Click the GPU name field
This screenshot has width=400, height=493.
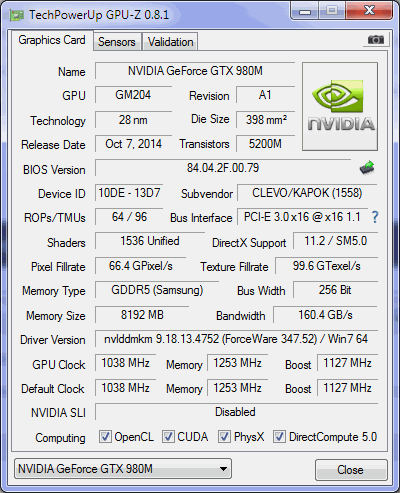click(x=195, y=71)
